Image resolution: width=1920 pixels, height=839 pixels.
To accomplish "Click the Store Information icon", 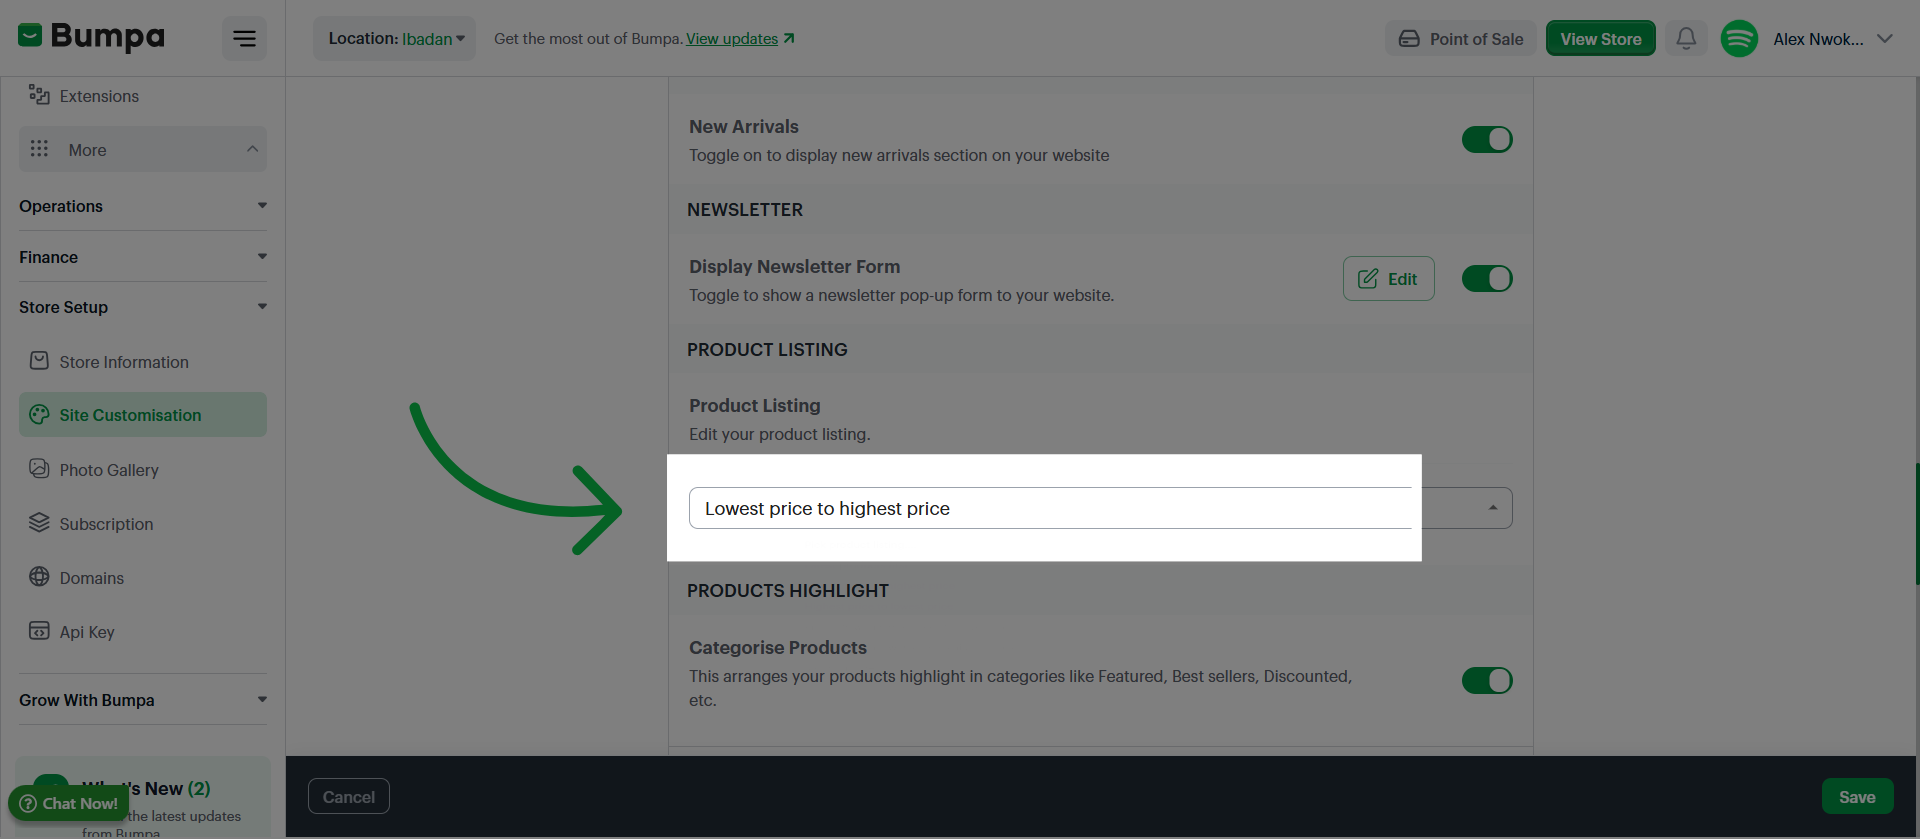I will (x=39, y=361).
